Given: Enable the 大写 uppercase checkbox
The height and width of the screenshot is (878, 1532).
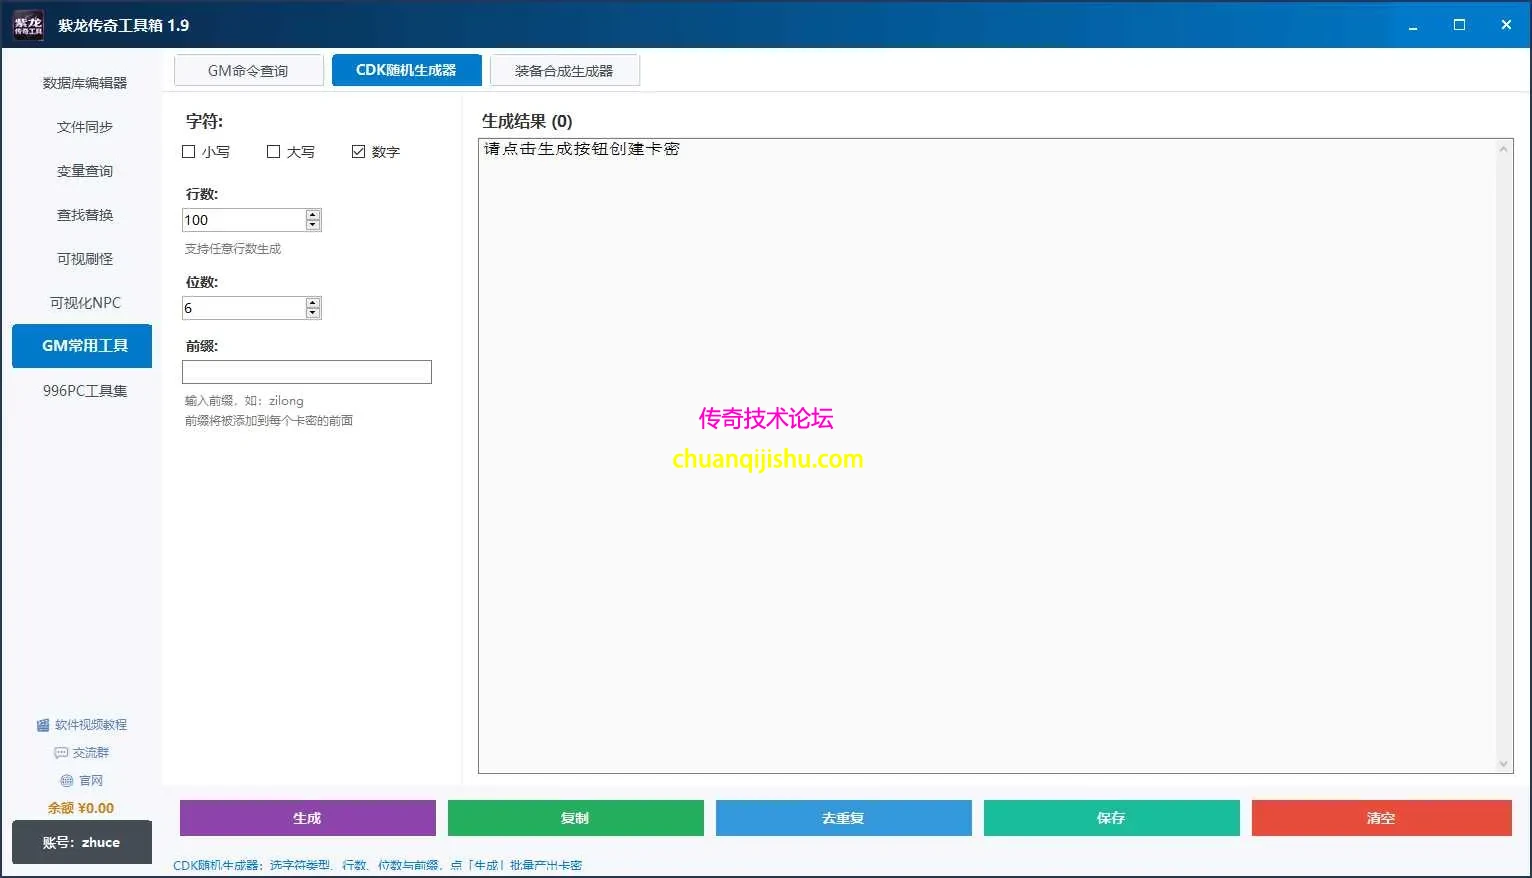Looking at the screenshot, I should (274, 152).
